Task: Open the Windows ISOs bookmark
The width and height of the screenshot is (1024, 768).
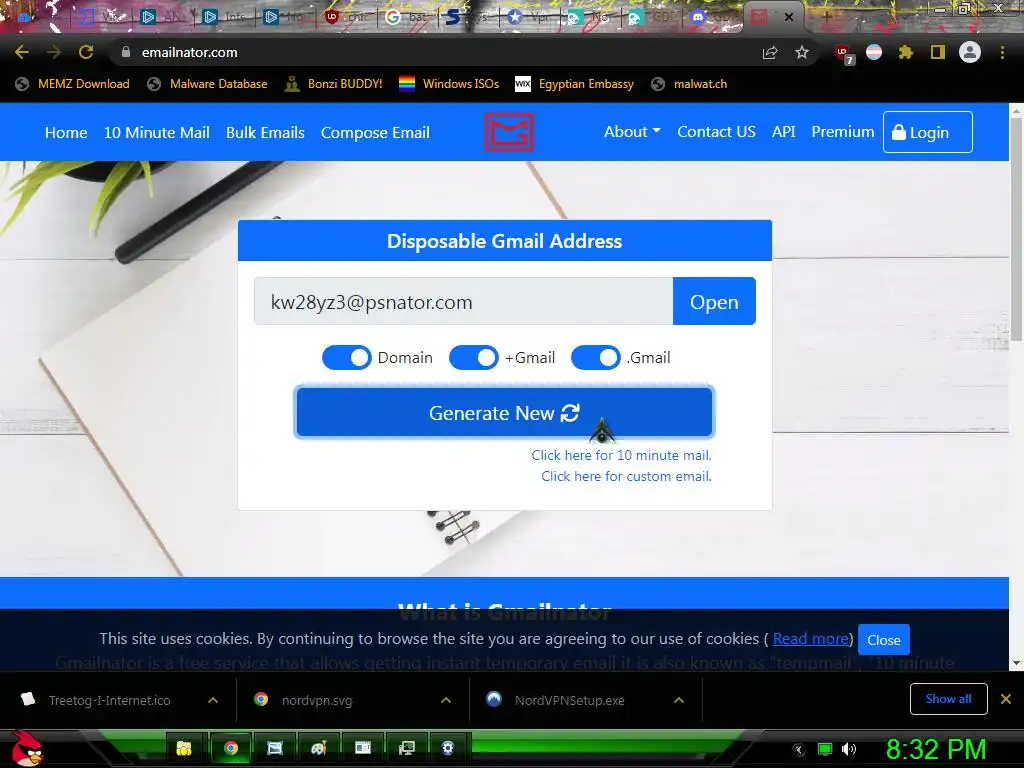Action: pyautogui.click(x=449, y=84)
